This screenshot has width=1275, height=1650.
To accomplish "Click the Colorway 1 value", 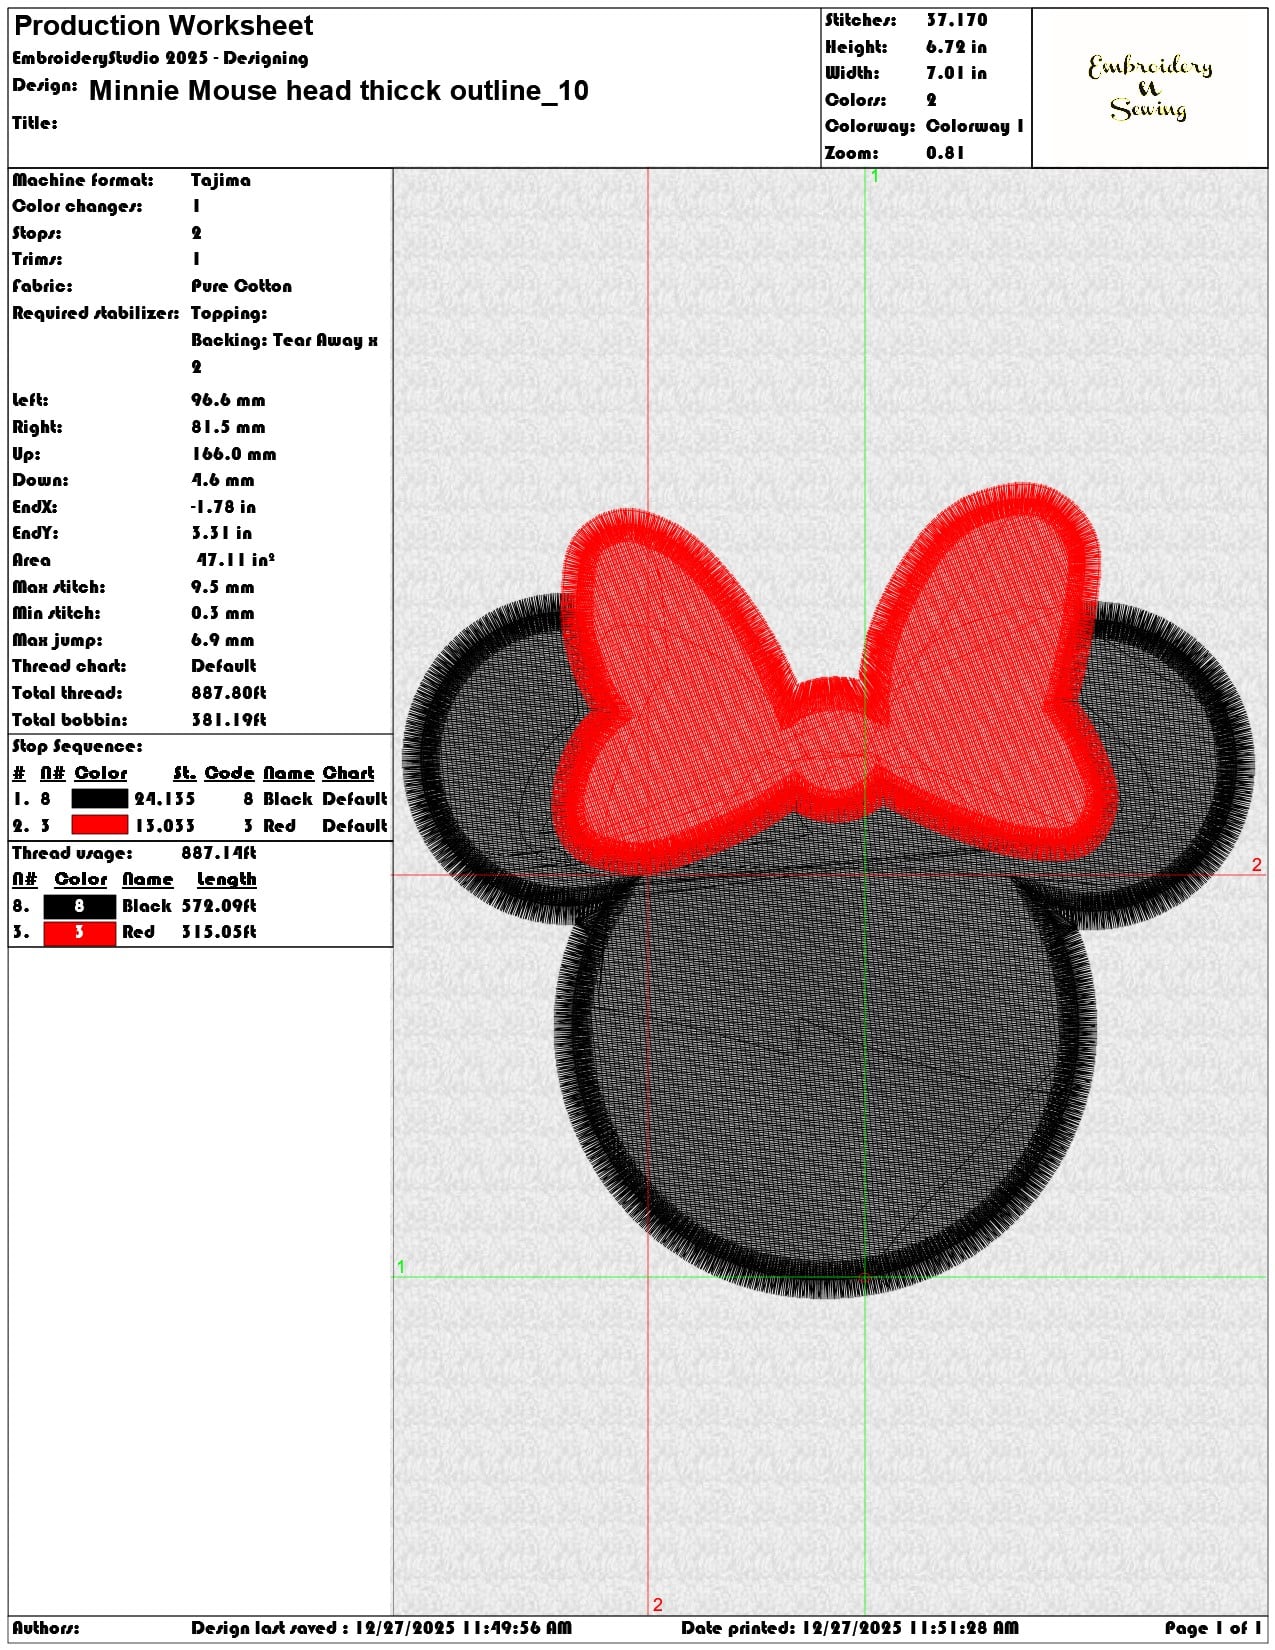I will click(975, 126).
